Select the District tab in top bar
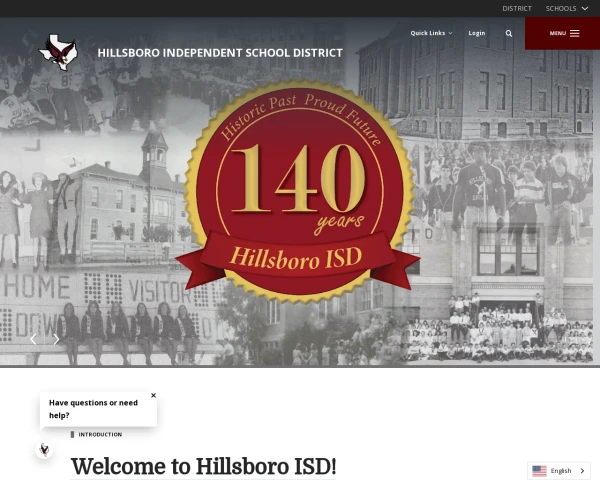The width and height of the screenshot is (600, 480). [517, 8]
